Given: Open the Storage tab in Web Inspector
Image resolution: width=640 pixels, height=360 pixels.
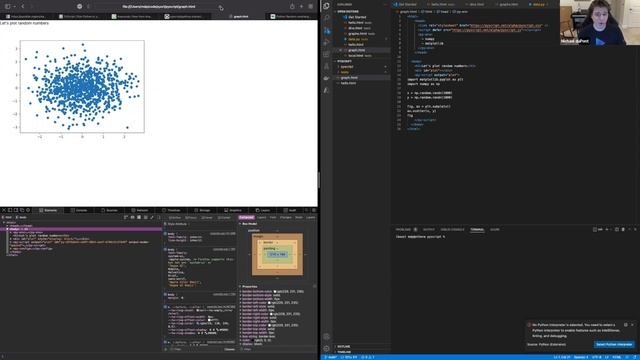Looking at the screenshot, I should 202,210.
